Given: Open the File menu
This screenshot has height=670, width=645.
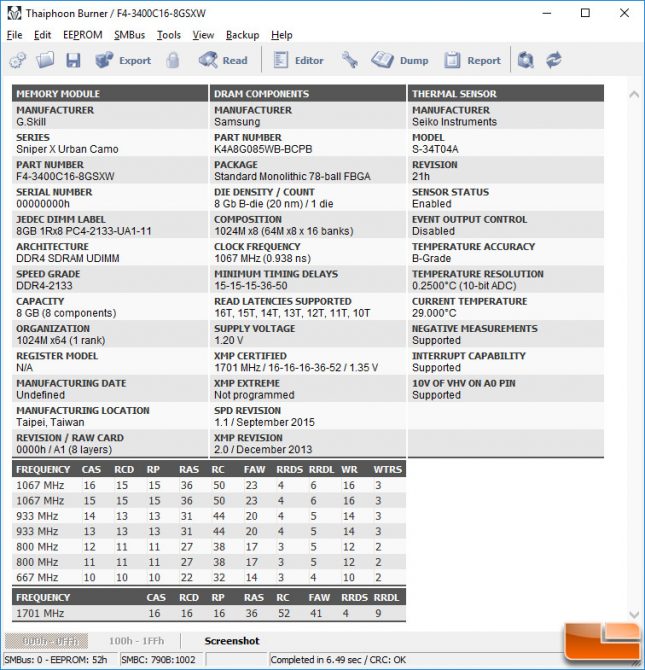Looking at the screenshot, I should [15, 35].
